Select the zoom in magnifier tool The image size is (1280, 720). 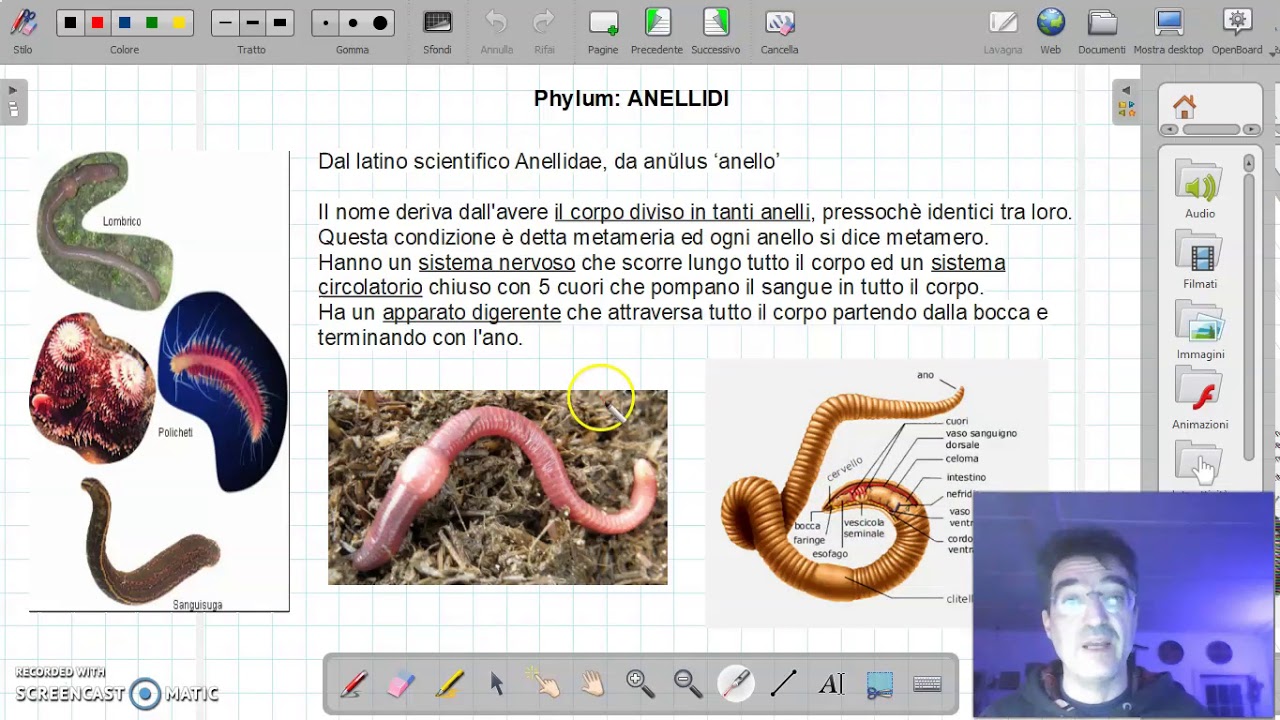point(640,684)
